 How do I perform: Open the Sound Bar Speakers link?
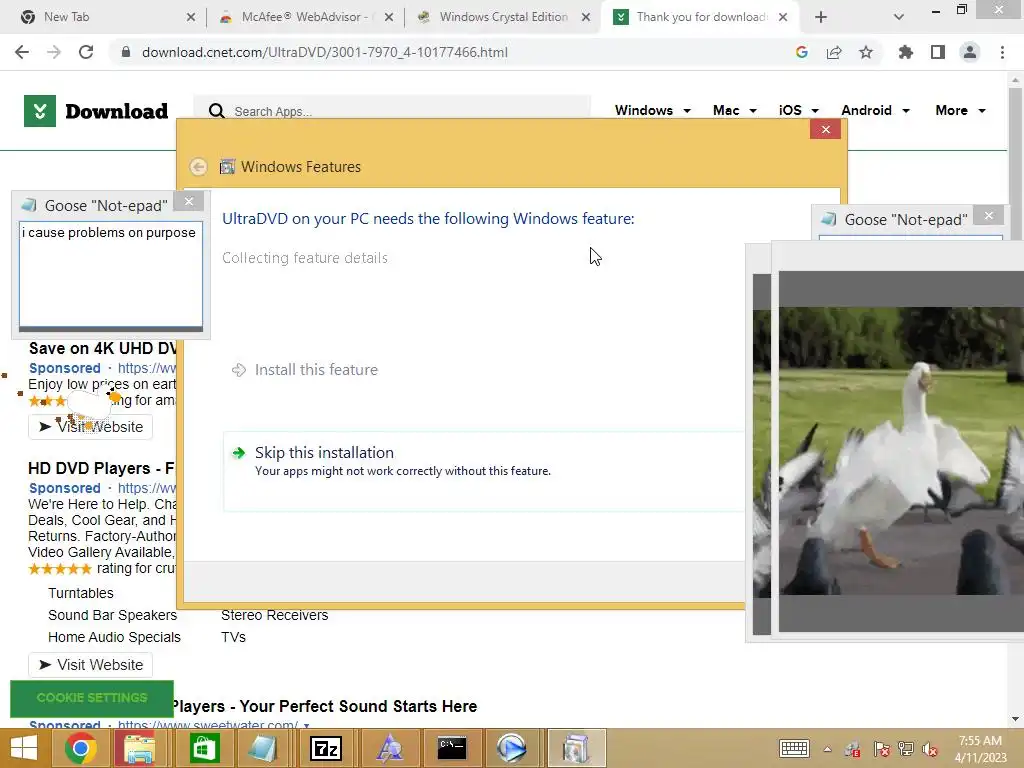[x=112, y=615]
